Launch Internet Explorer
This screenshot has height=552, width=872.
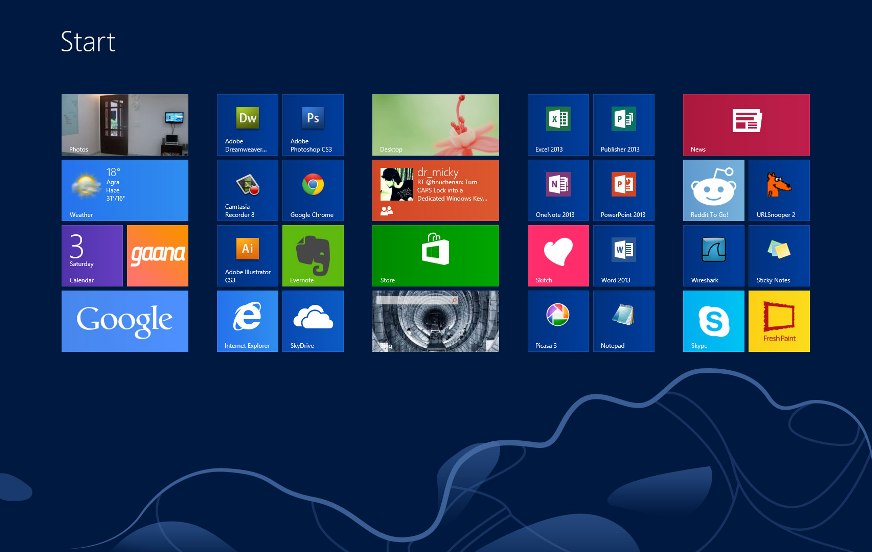point(247,321)
